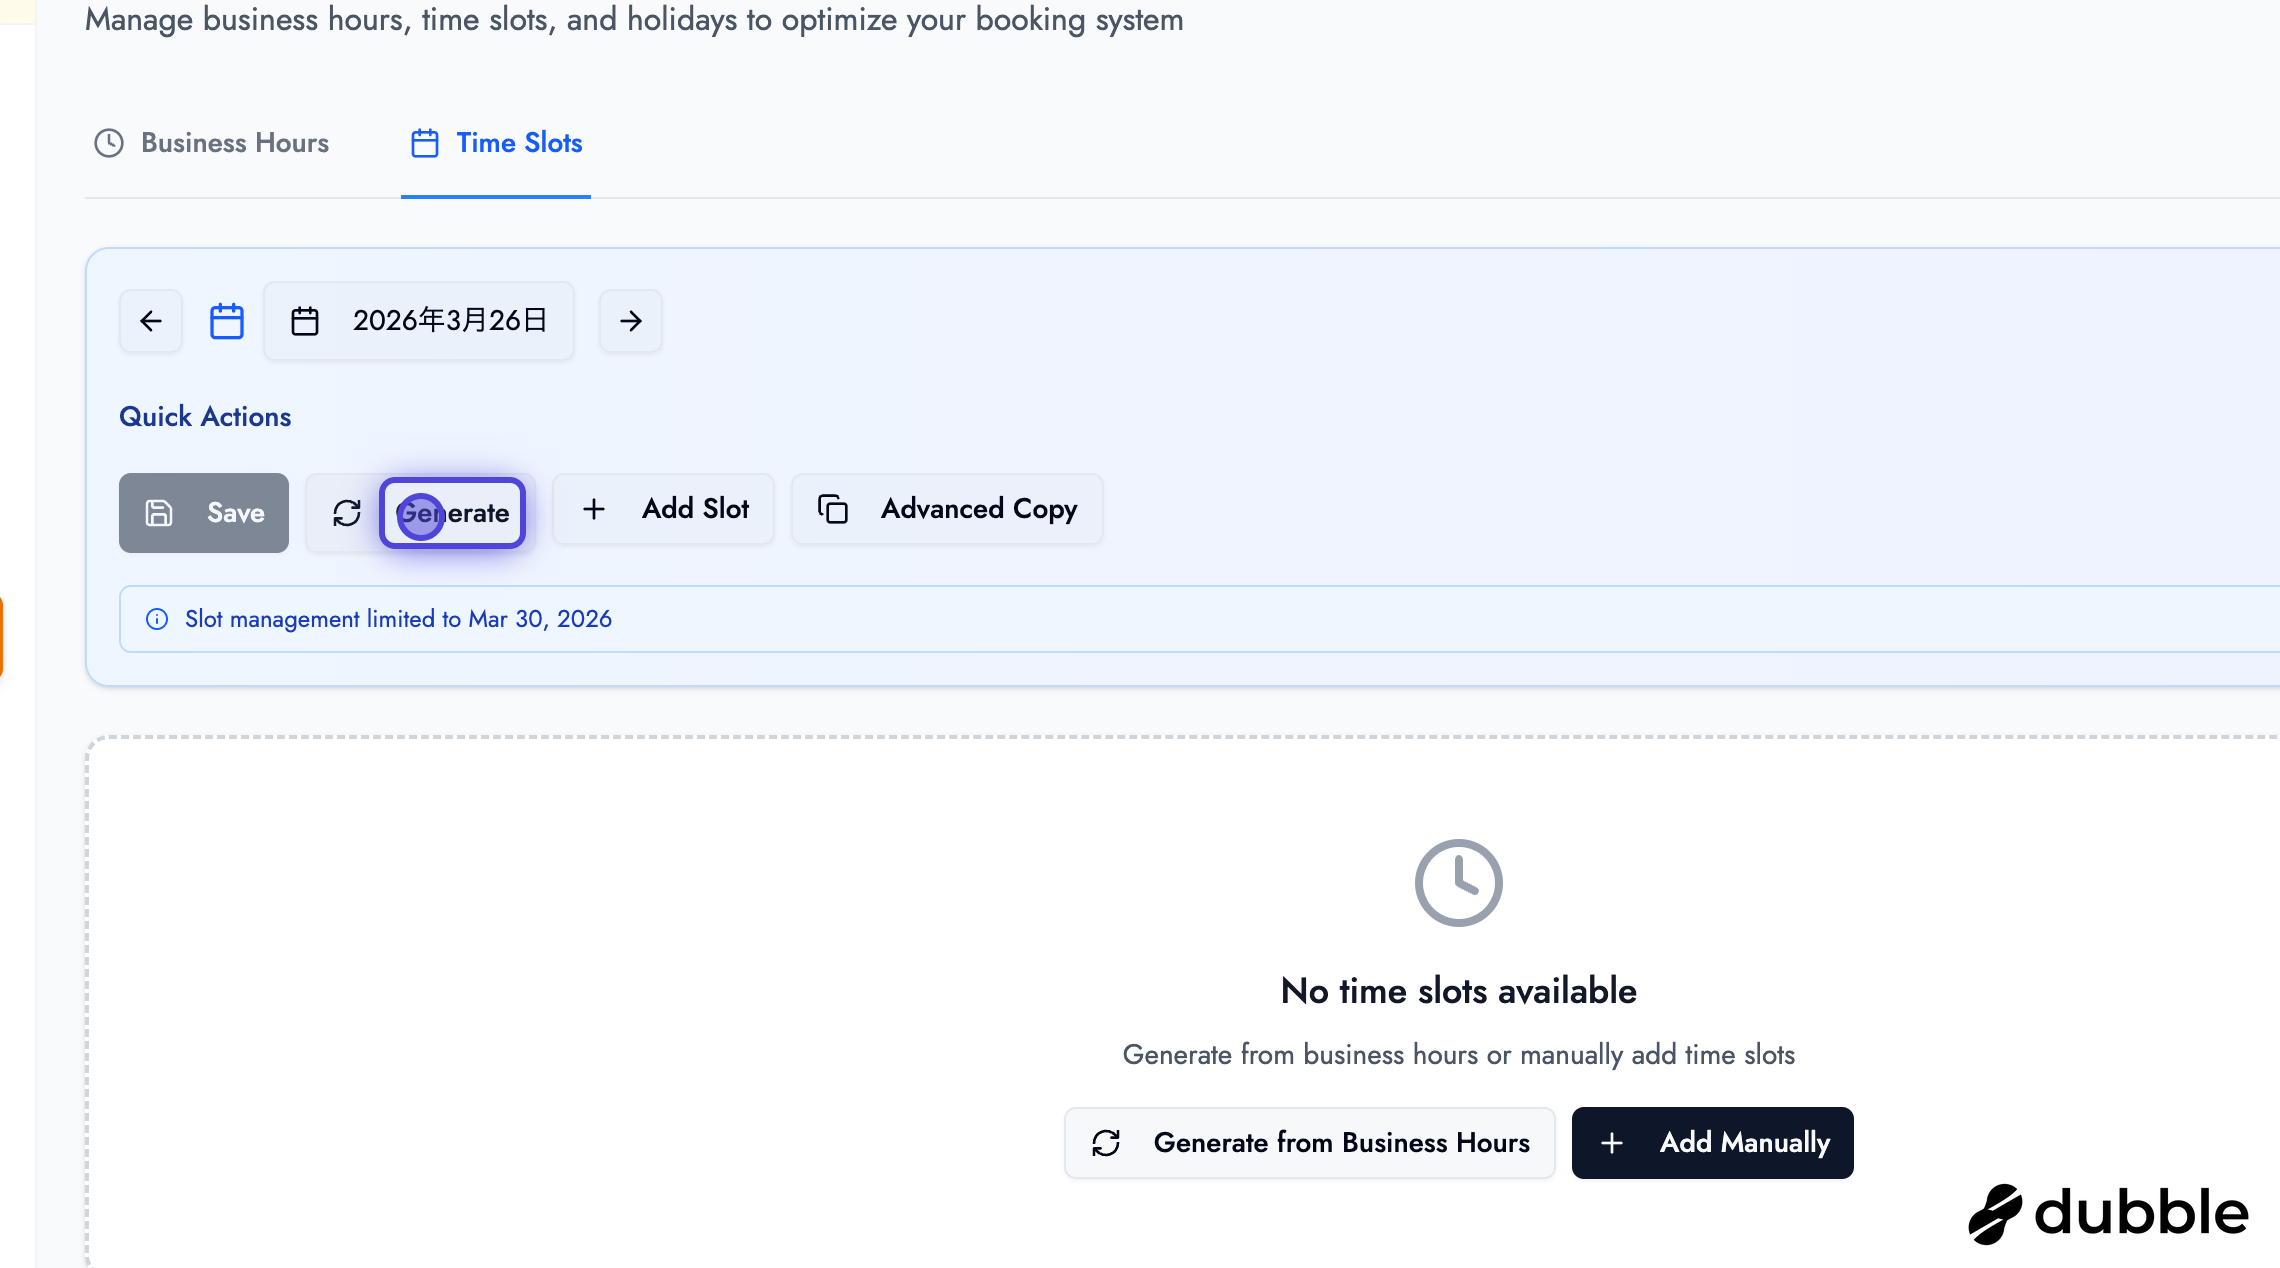Go to previous day with left arrow
The image size is (2280, 1268).
[151, 321]
